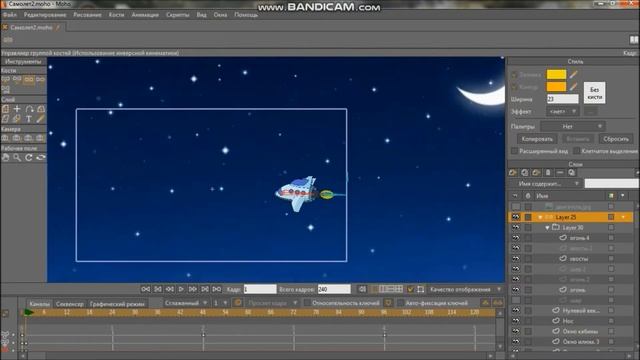Toggle Авто-фиксация ключей checkbox
640x360 pixels.
400,303
